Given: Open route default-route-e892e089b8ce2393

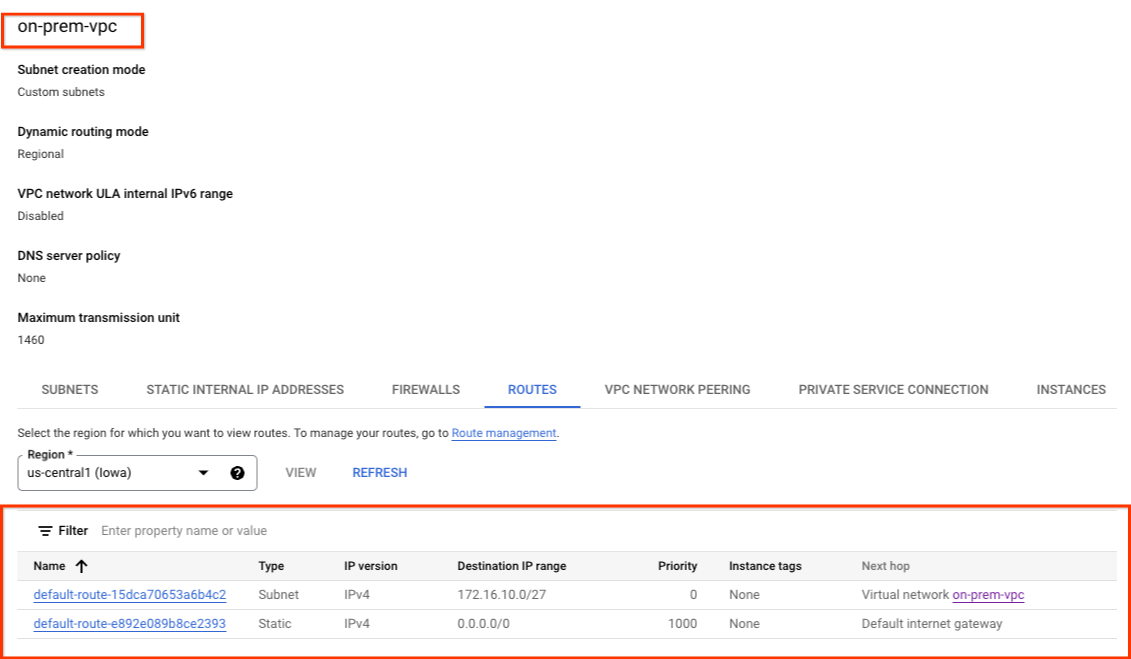Looking at the screenshot, I should click(130, 624).
